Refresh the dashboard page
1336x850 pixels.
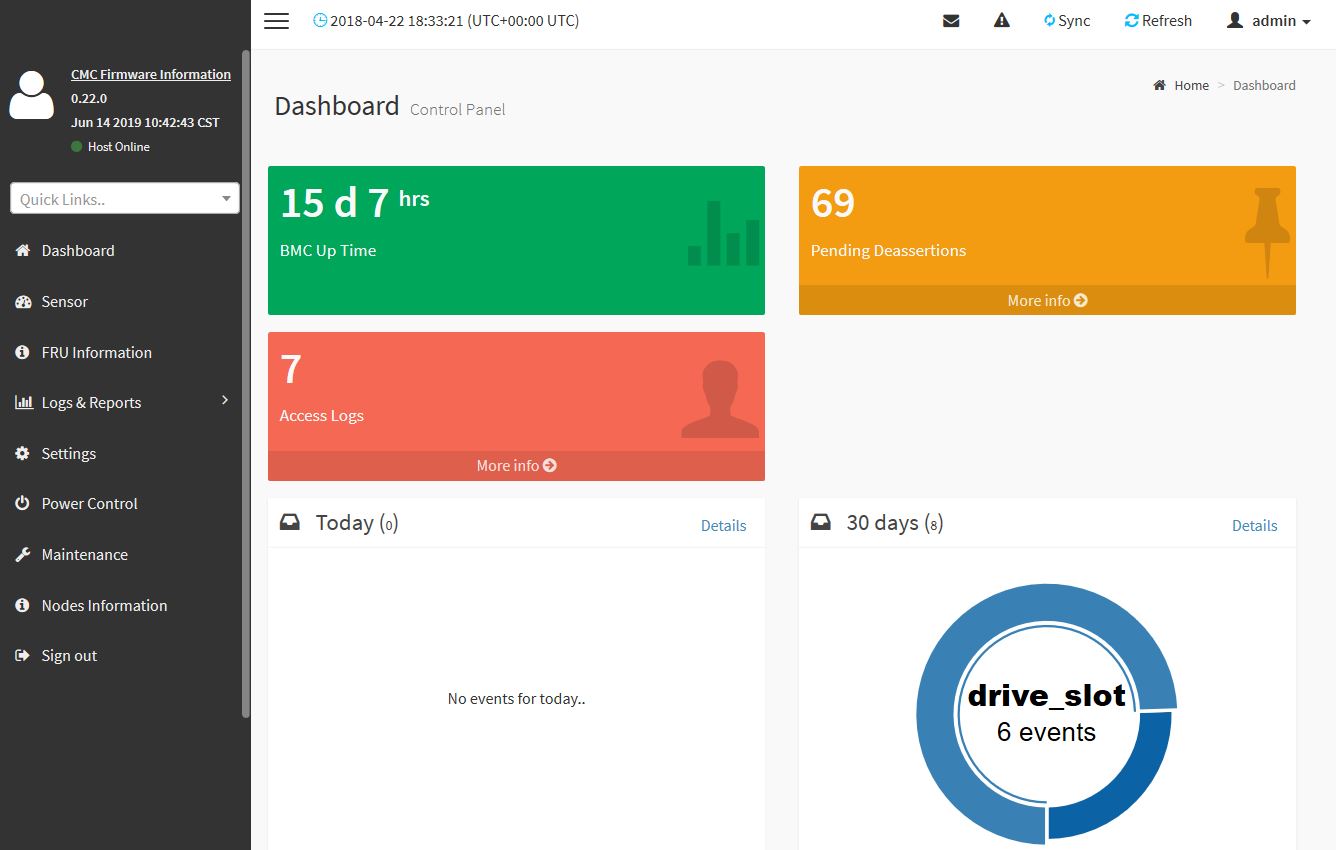[x=1158, y=21]
